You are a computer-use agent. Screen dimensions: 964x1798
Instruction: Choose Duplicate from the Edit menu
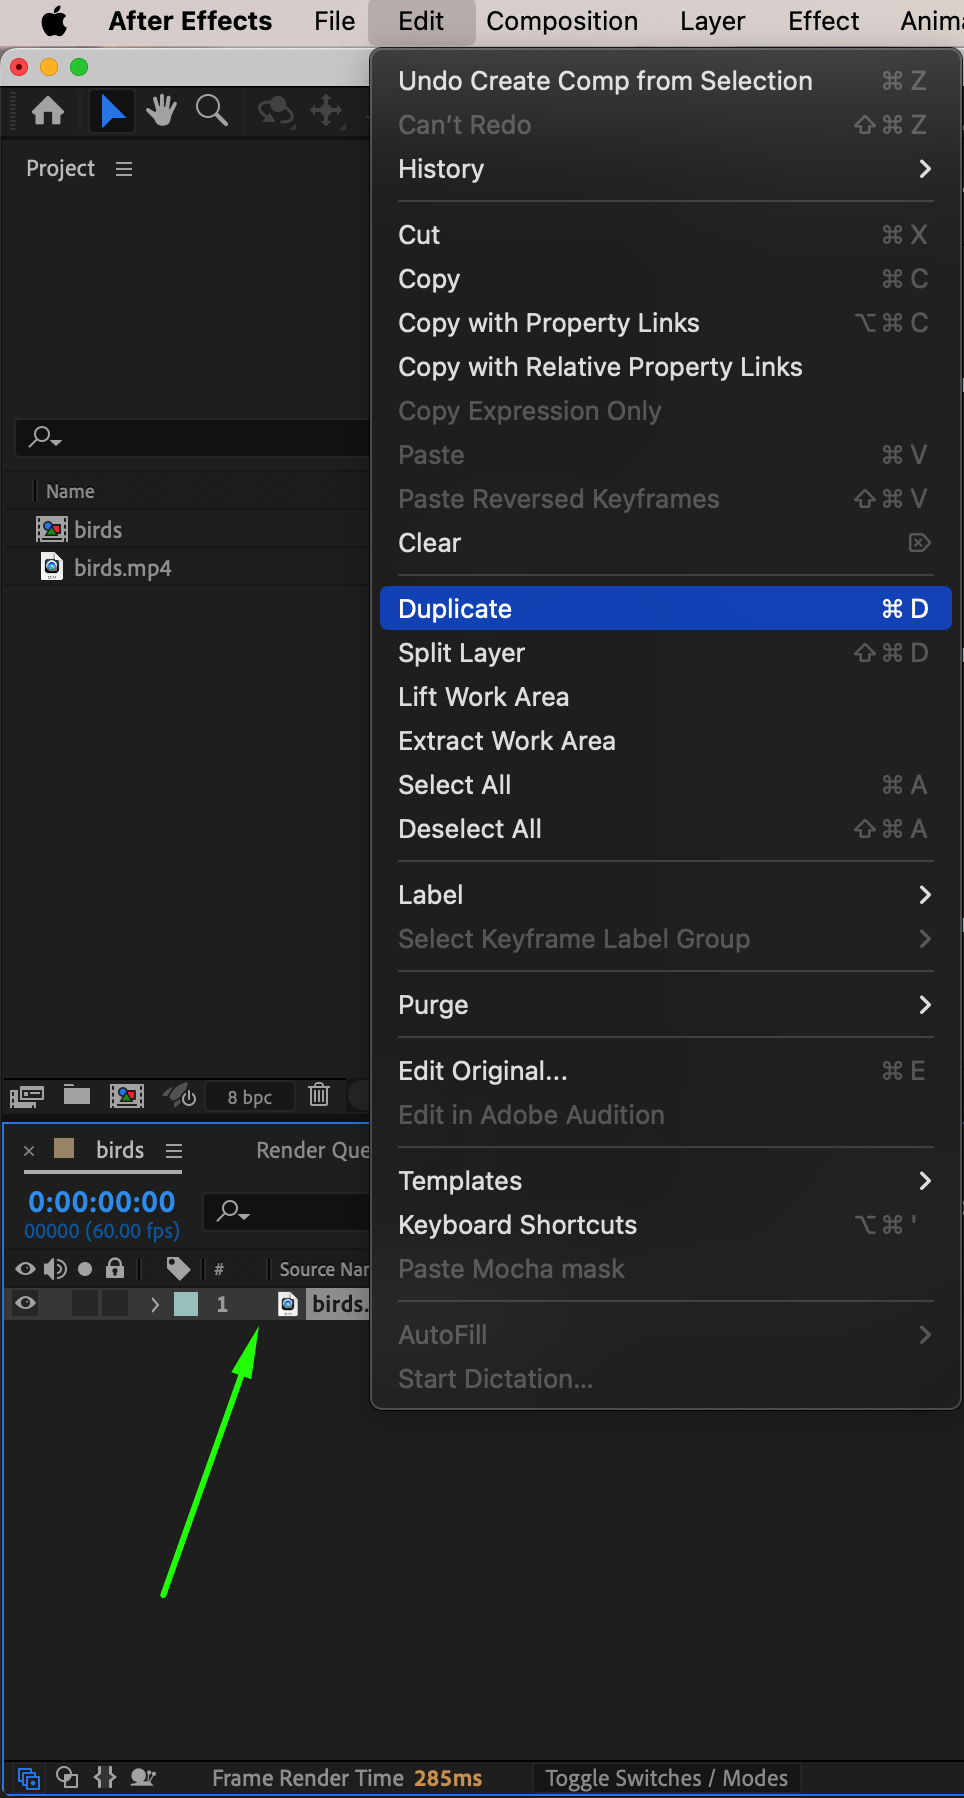(x=665, y=609)
